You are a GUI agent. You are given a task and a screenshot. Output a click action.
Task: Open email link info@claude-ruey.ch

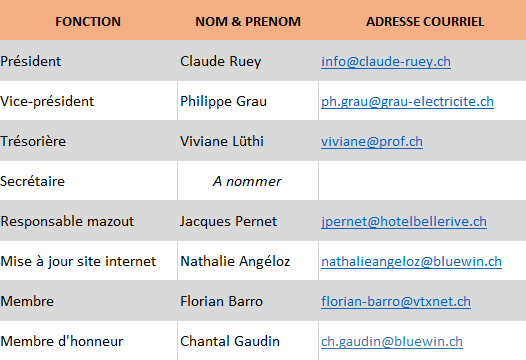[x=386, y=62]
